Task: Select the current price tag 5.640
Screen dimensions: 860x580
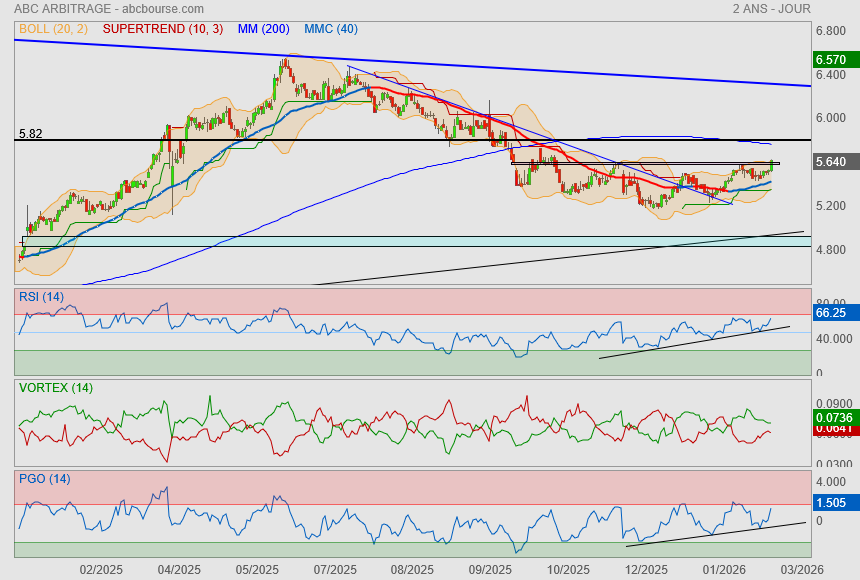Action: pos(832,162)
